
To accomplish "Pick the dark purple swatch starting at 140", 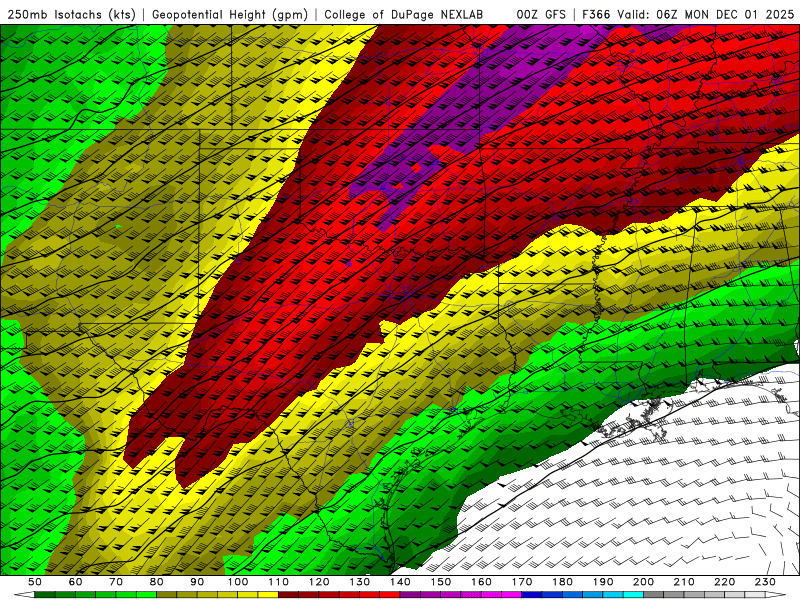I will pos(410,594).
